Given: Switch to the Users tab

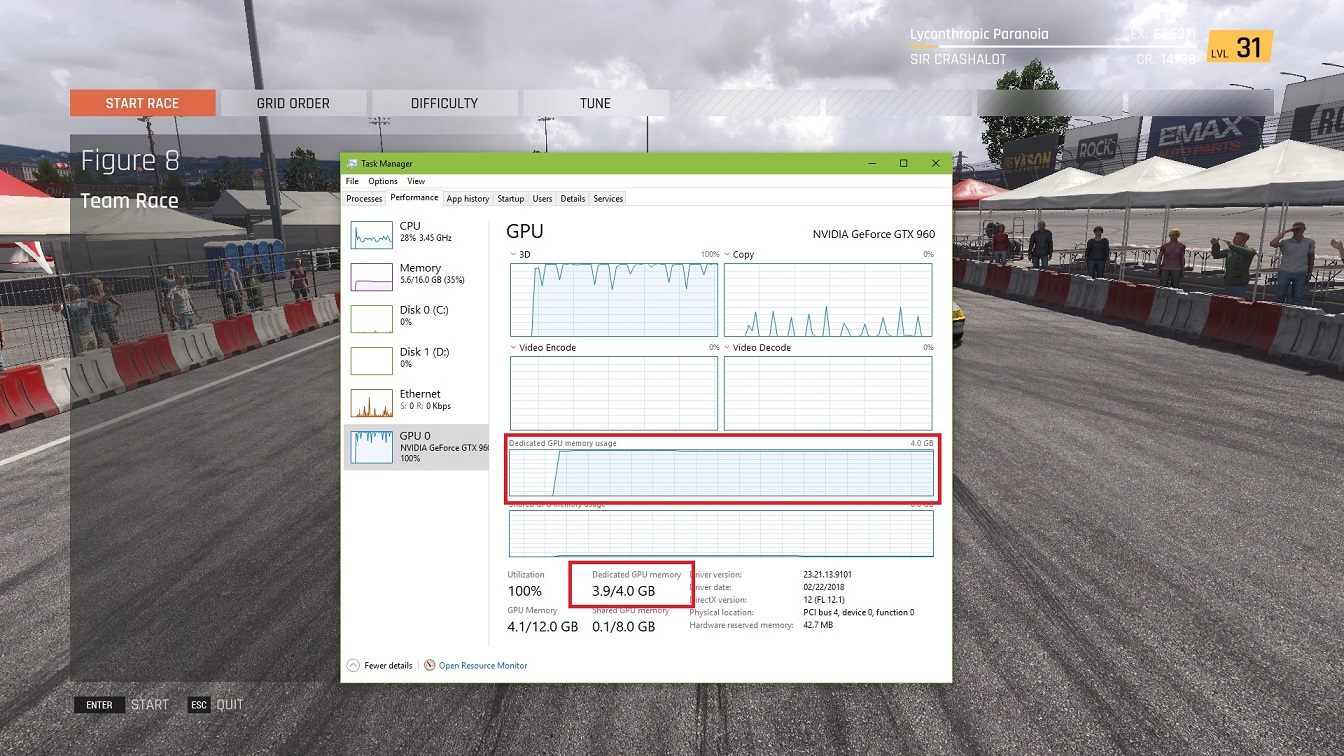Looking at the screenshot, I should [x=542, y=199].
